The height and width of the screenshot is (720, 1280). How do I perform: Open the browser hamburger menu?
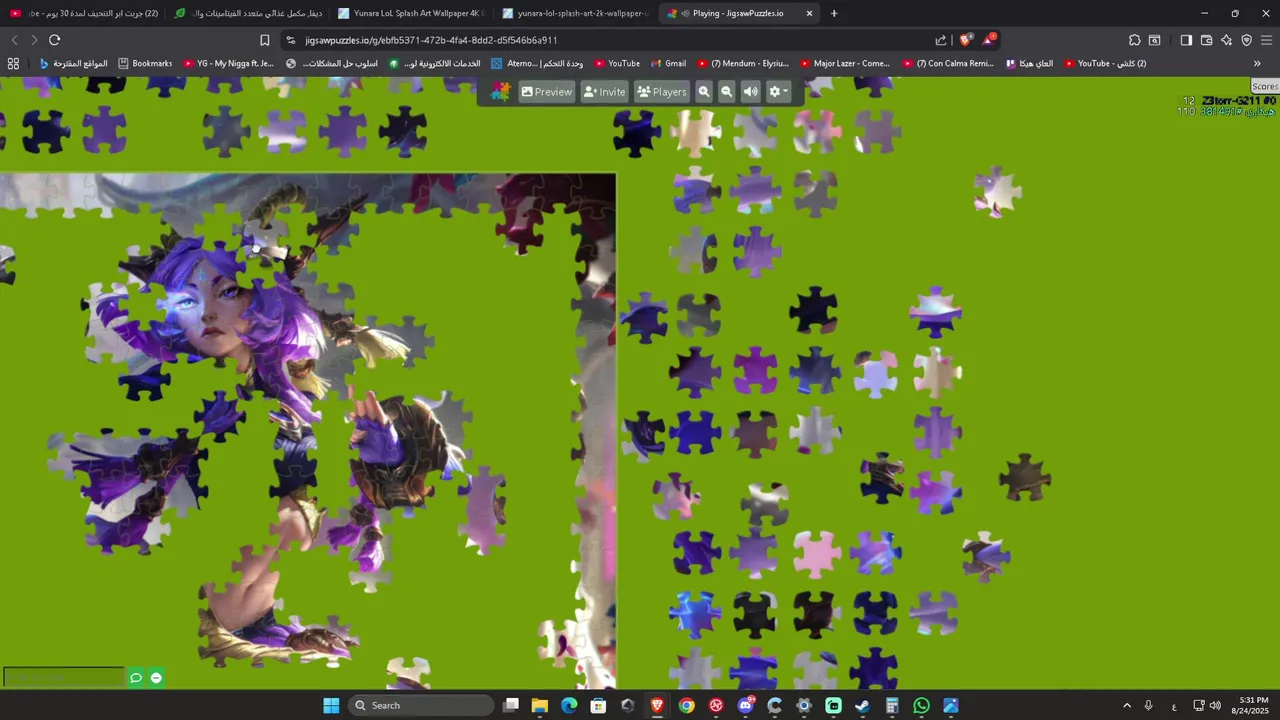pos(1266,40)
